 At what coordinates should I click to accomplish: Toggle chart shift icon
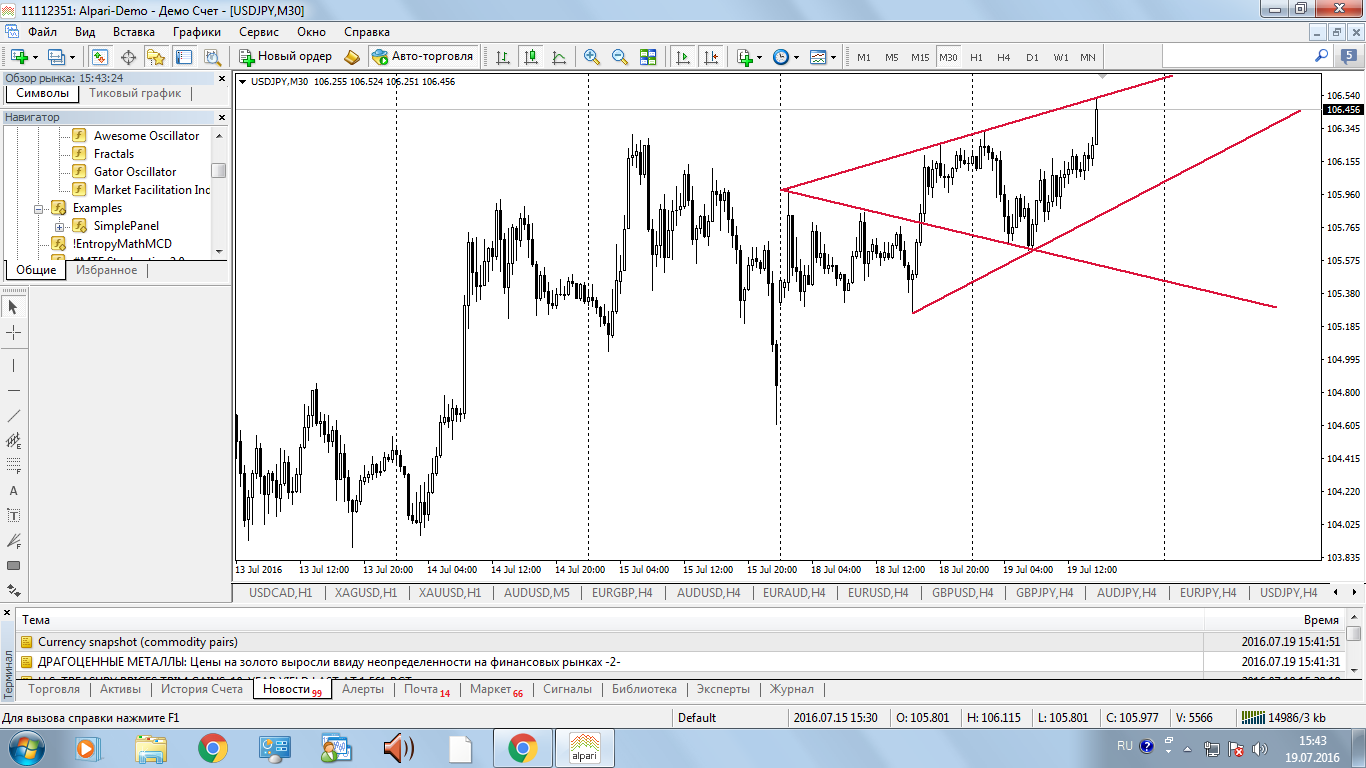[x=711, y=57]
